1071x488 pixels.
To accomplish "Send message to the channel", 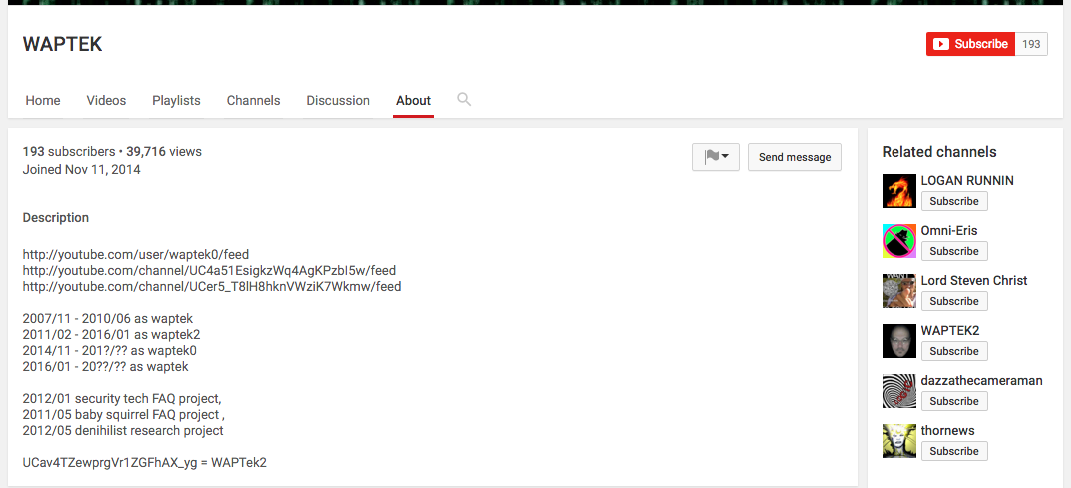I will [x=795, y=157].
